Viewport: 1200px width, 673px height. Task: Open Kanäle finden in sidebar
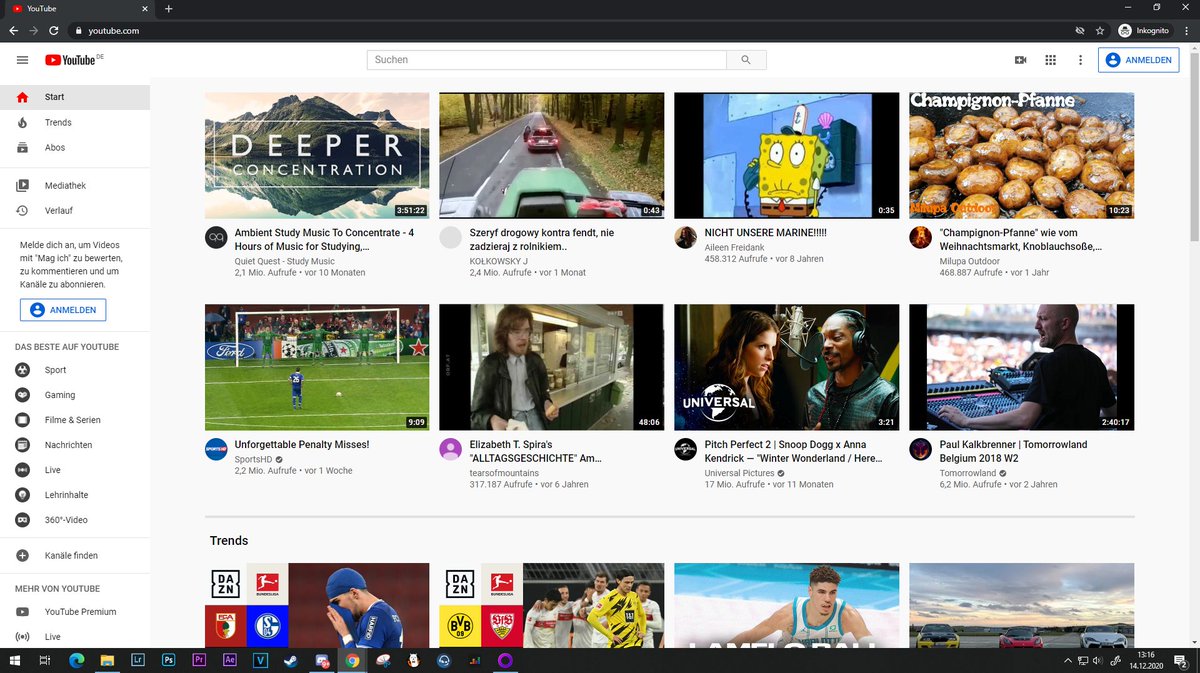pos(75,555)
